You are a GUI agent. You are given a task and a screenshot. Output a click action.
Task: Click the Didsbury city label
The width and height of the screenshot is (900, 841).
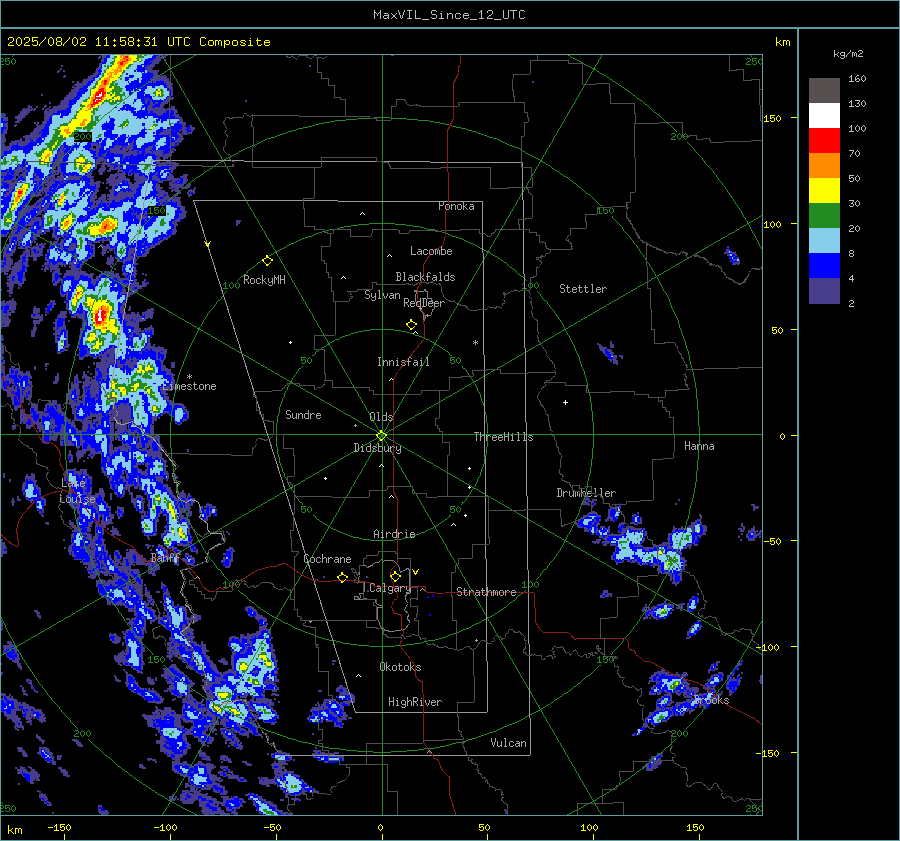(x=377, y=448)
